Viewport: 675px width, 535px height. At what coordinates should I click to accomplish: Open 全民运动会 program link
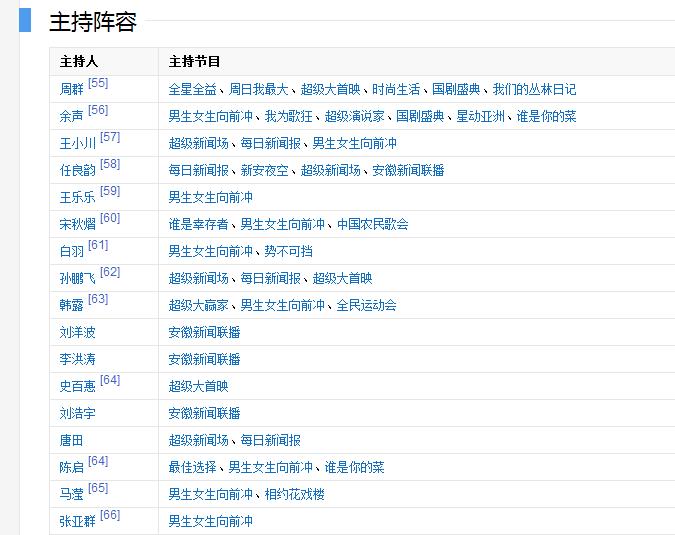[x=366, y=305]
